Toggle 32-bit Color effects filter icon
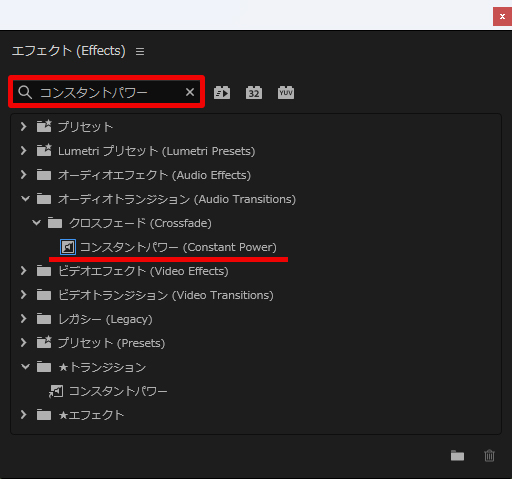The width and height of the screenshot is (512, 479). (254, 93)
